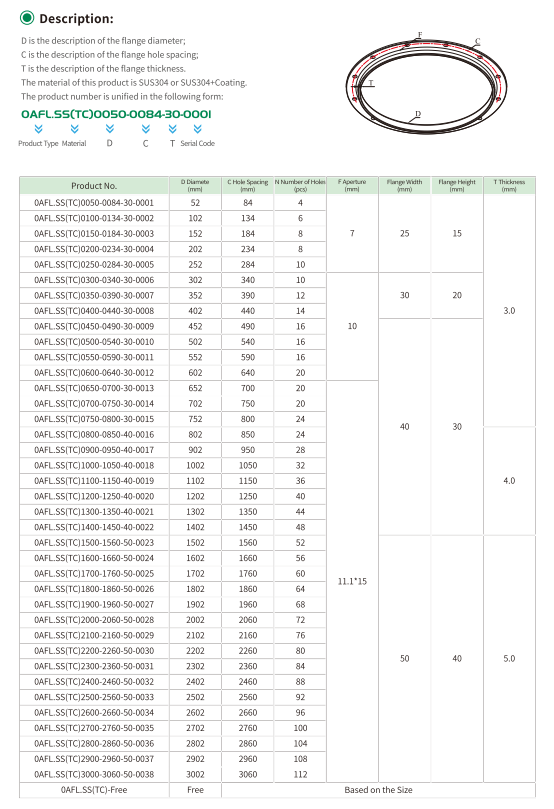This screenshot has height=809, width=554.
Task: Click the F Aperture value 7
Action: [352, 234]
